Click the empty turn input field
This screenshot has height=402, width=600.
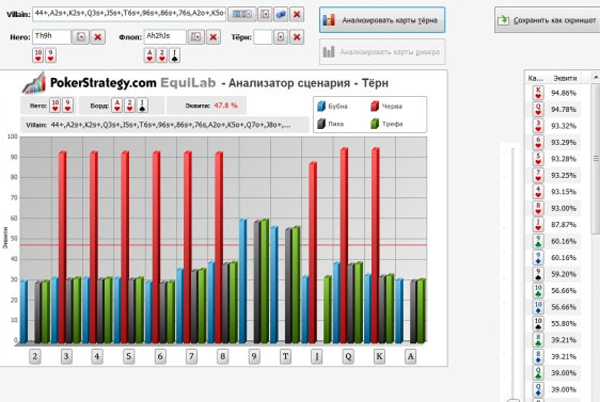(262, 37)
